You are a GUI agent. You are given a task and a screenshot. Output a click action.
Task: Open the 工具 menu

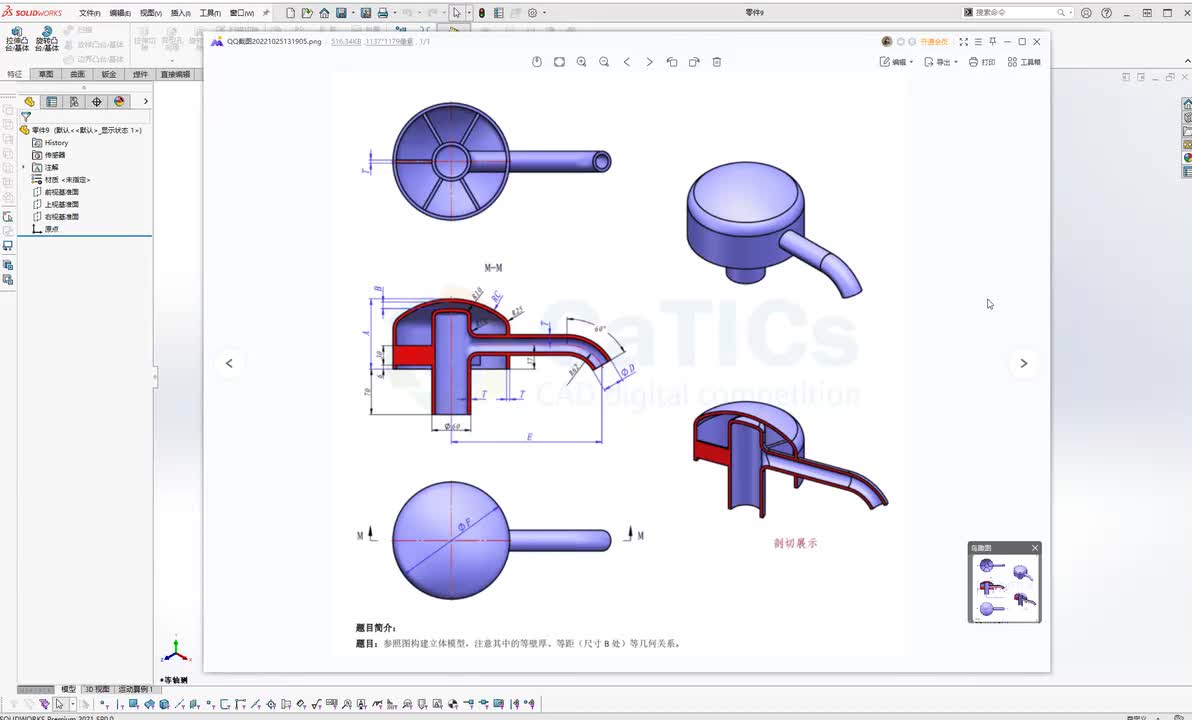pyautogui.click(x=210, y=13)
